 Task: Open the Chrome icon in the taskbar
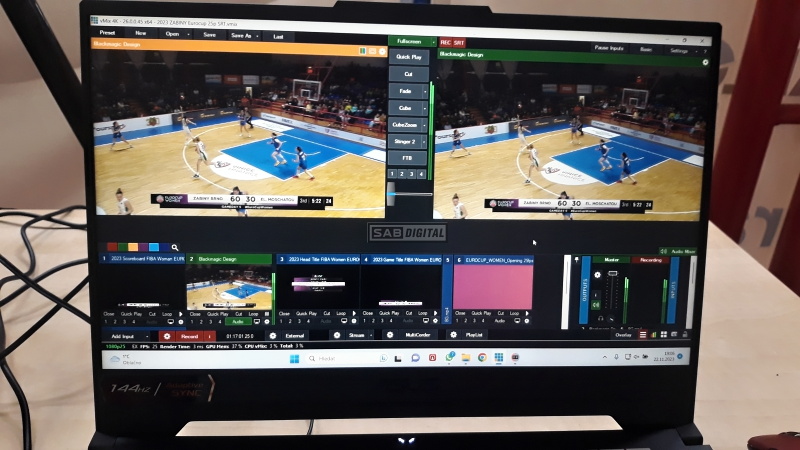pos(481,358)
